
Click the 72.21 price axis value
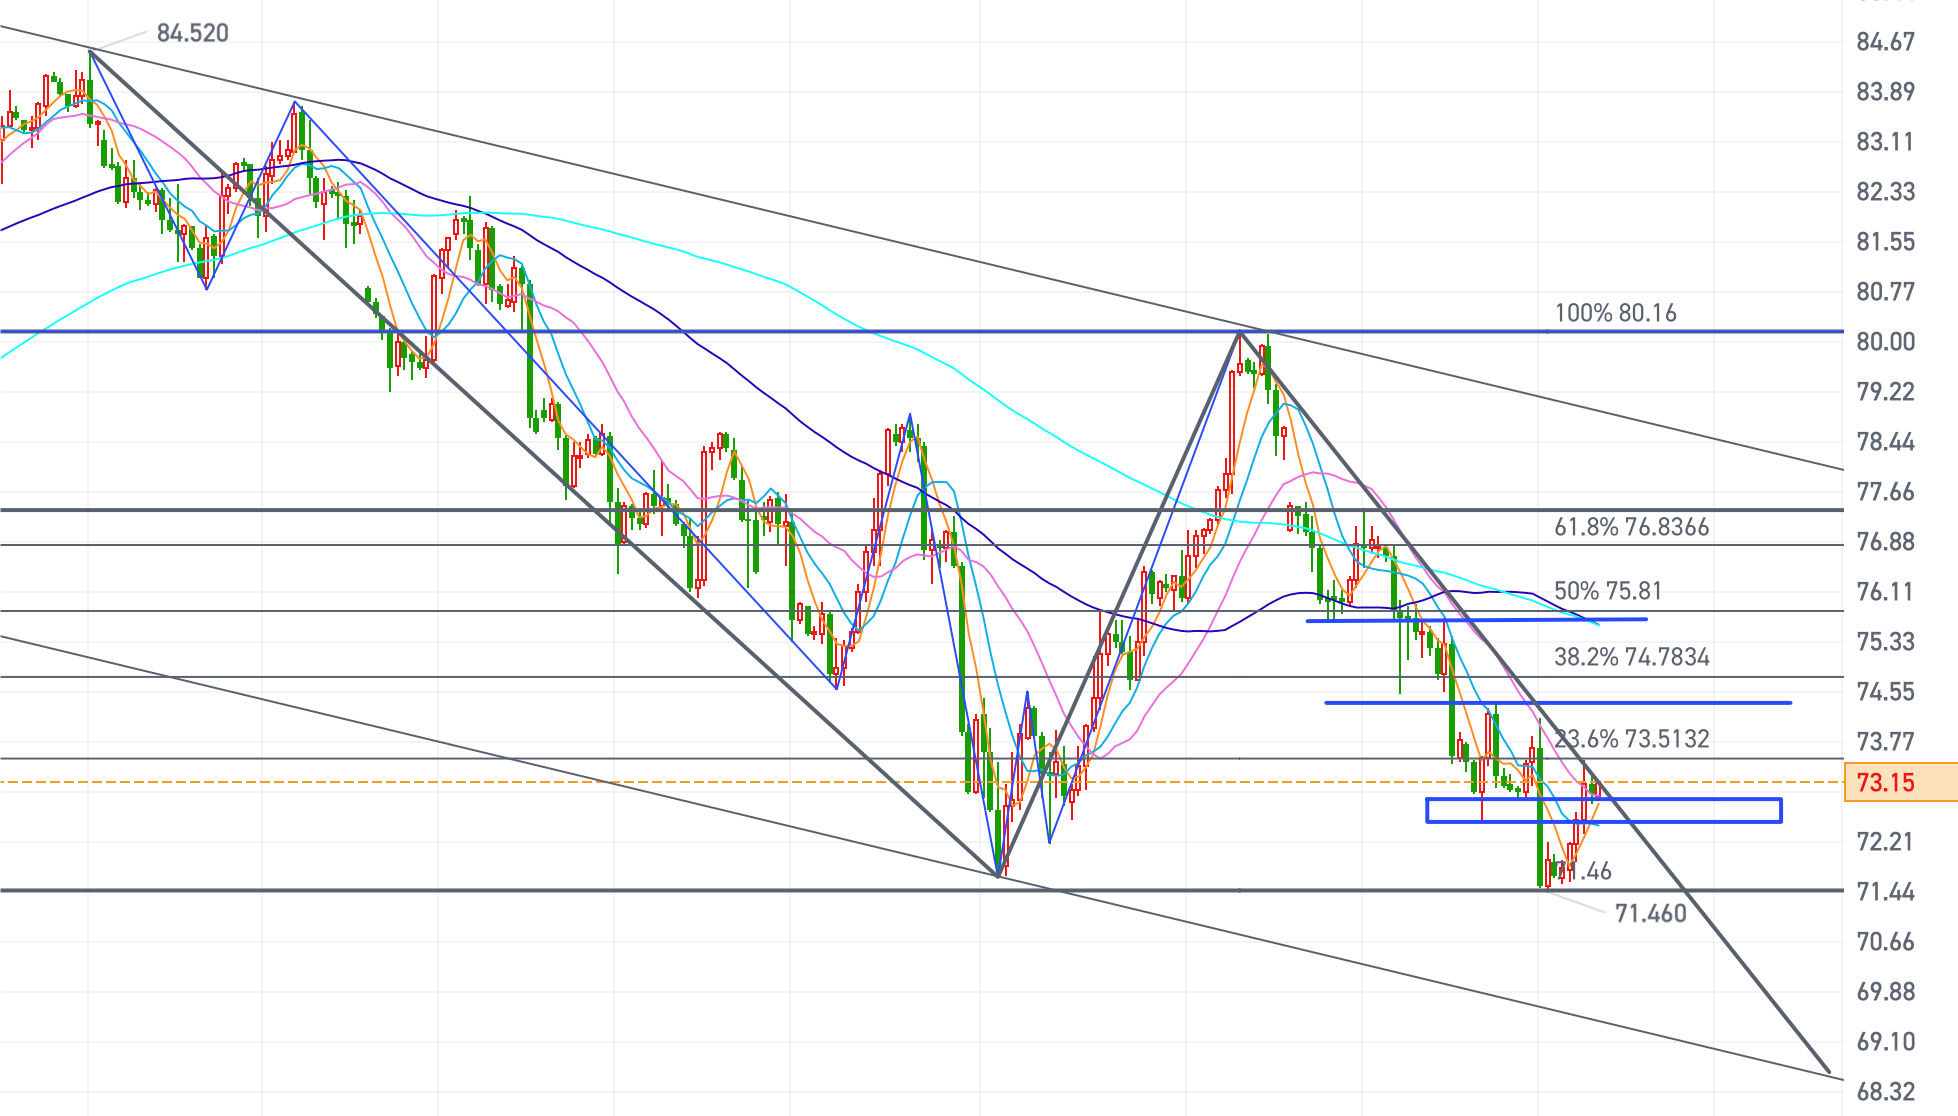tap(1885, 842)
